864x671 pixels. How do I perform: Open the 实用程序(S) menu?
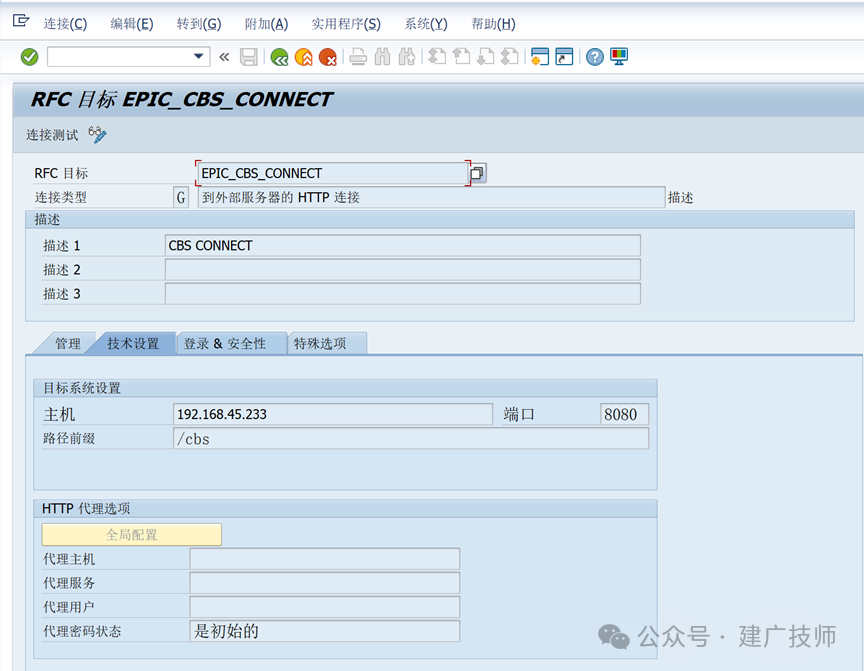point(346,24)
